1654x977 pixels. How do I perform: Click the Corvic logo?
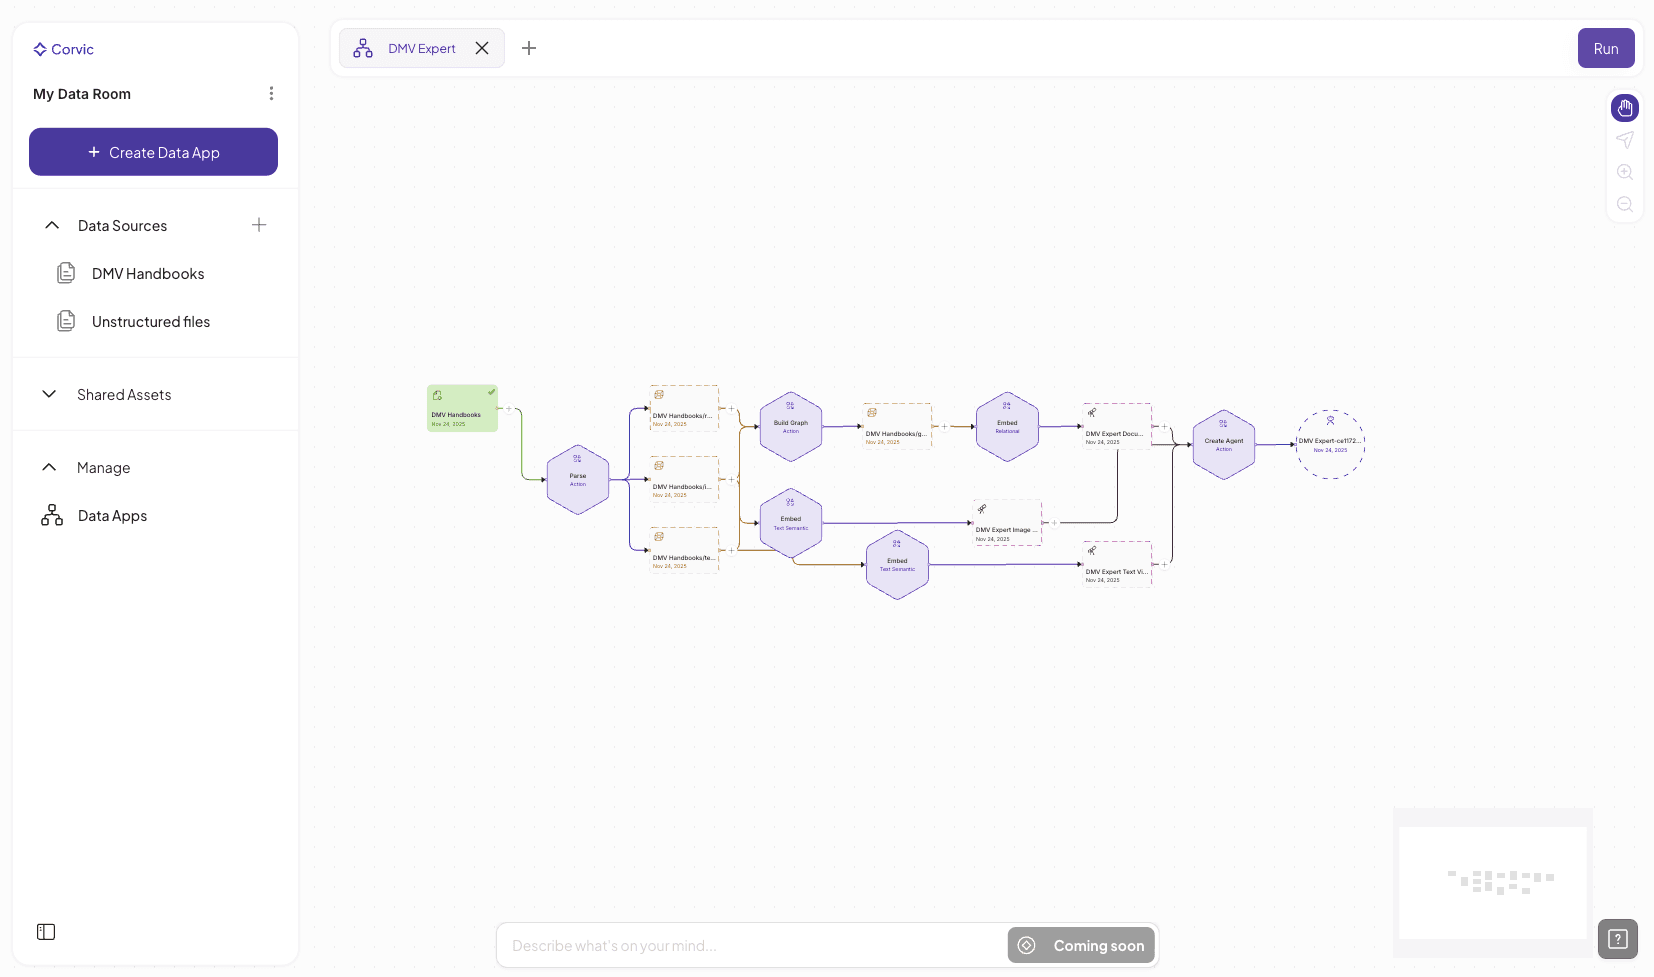[x=64, y=48]
